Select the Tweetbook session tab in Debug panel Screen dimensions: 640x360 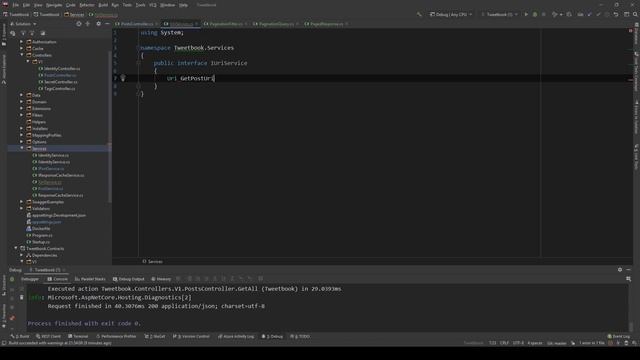click(46, 270)
